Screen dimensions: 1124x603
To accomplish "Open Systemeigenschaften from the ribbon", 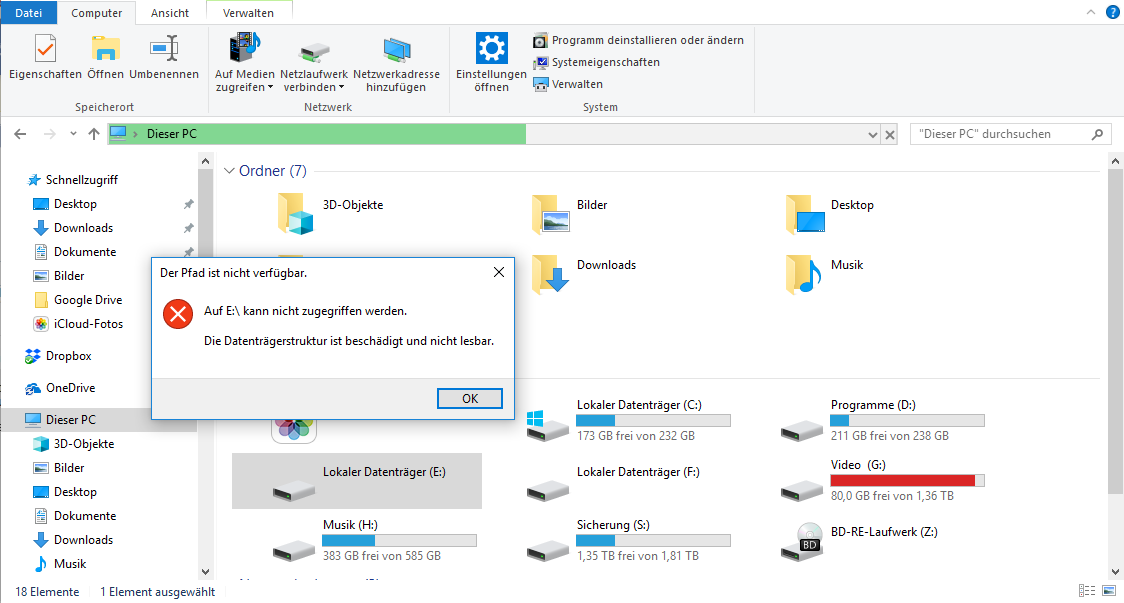I will (x=596, y=62).
